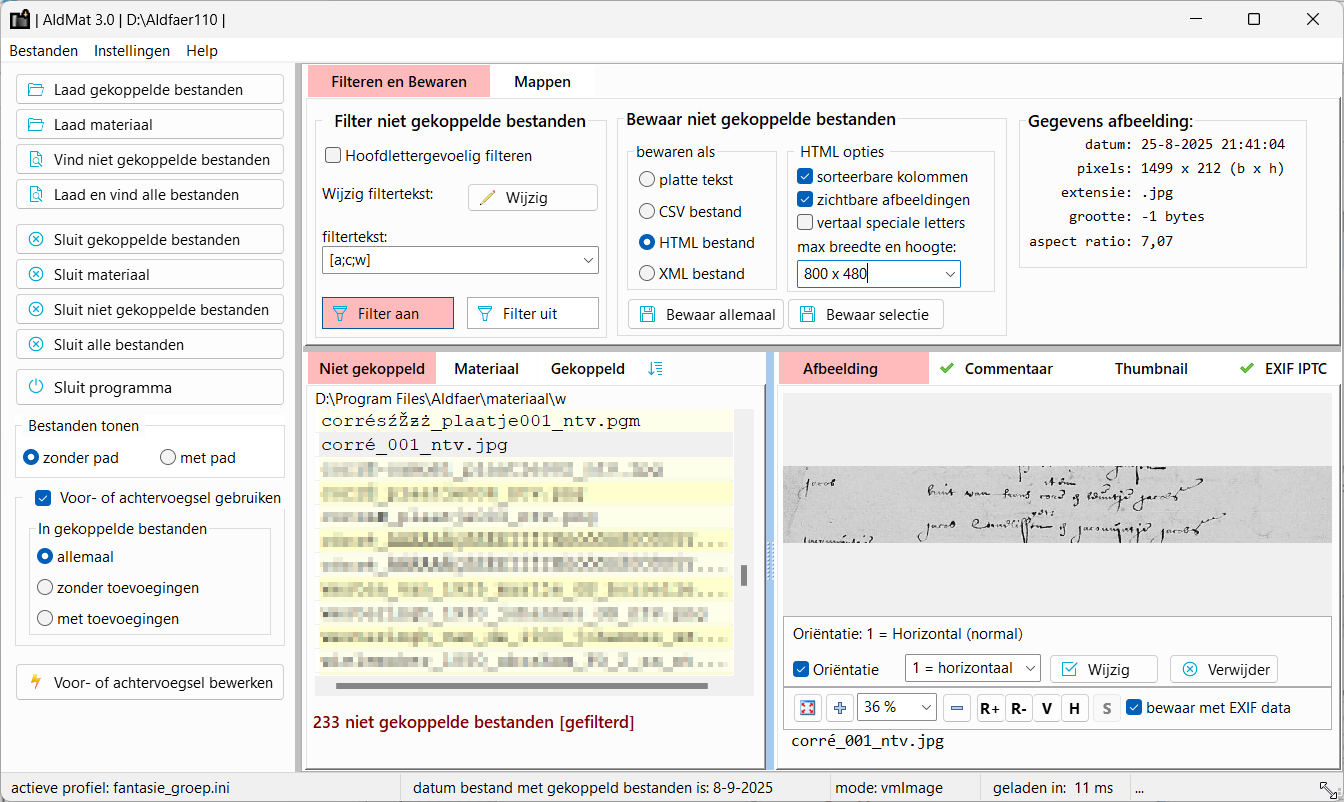Click the sort order icon beside Gekoppeld

pyautogui.click(x=655, y=368)
